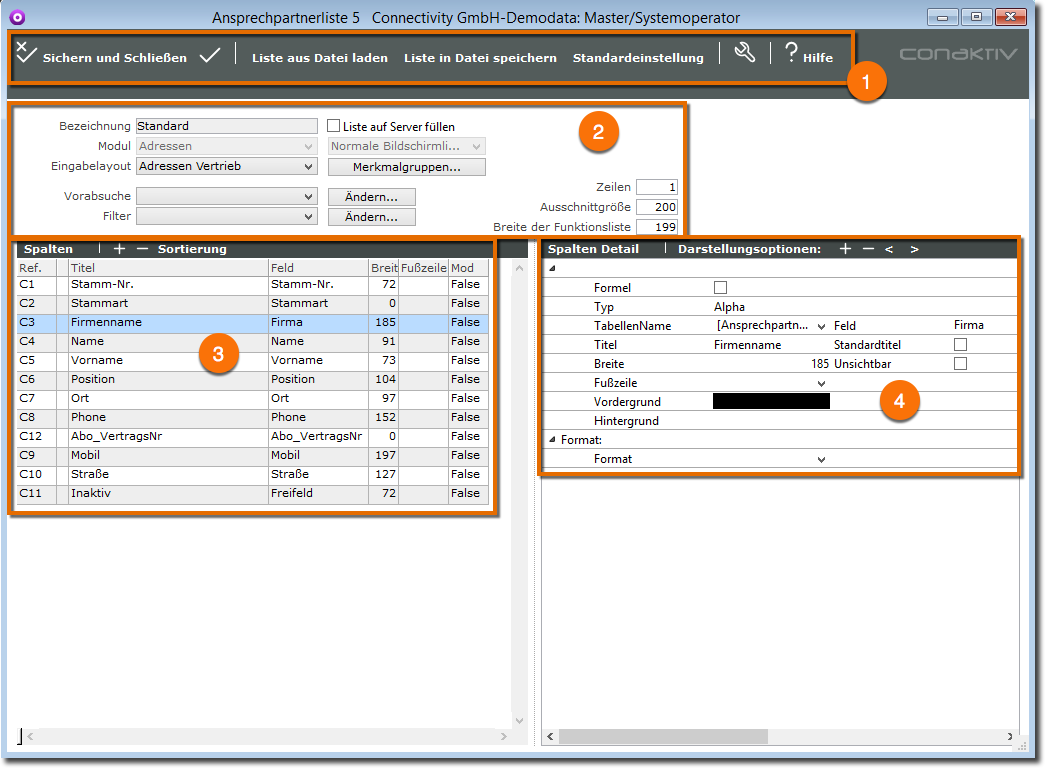The height and width of the screenshot is (768, 1045).
Task: Enable Liste auf Server füllen checkbox
Action: [x=335, y=126]
